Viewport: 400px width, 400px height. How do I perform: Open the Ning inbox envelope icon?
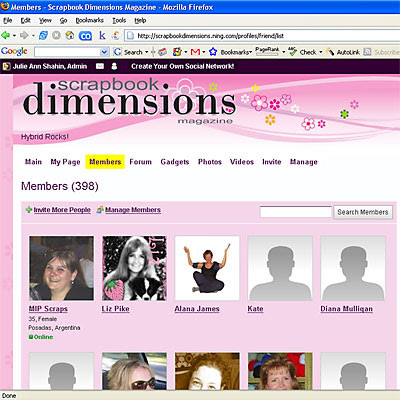pos(100,66)
